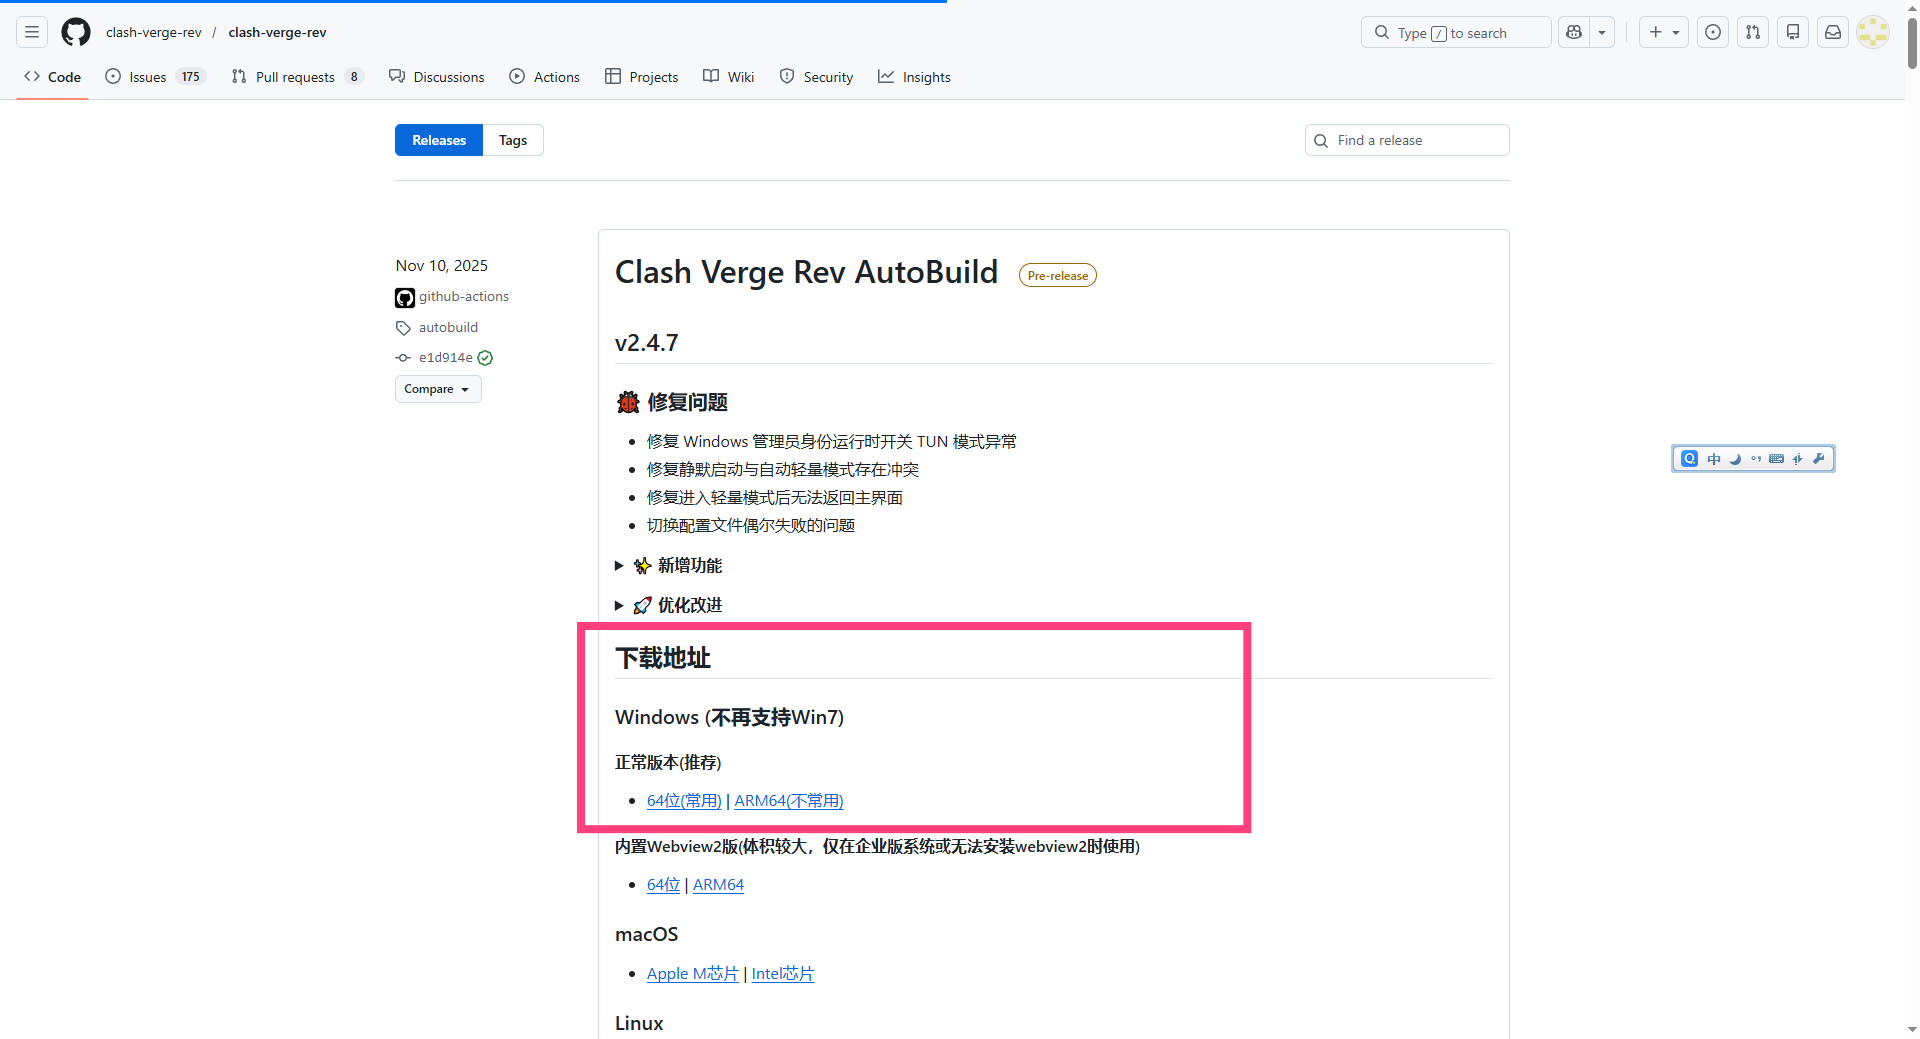
Task: Open the GitHub Copilot chat icon
Action: [1573, 32]
